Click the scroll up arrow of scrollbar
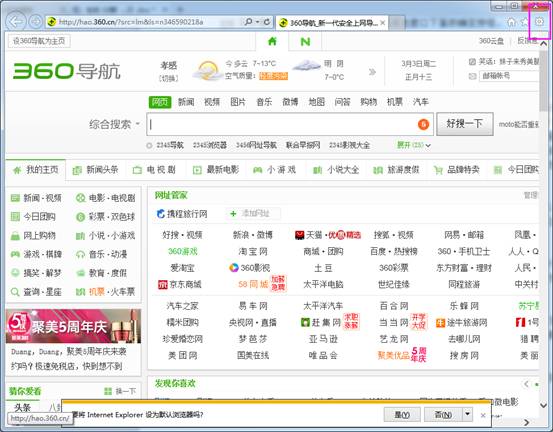 543,44
